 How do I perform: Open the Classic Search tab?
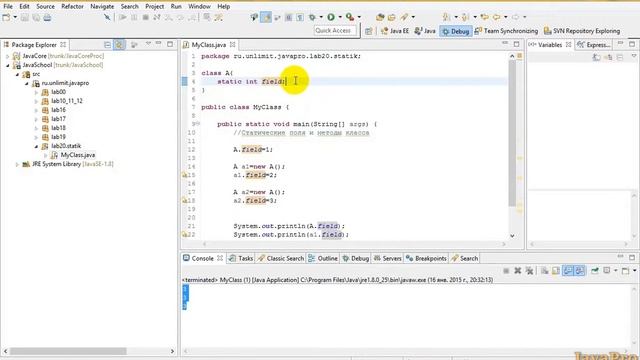pyautogui.click(x=280, y=258)
